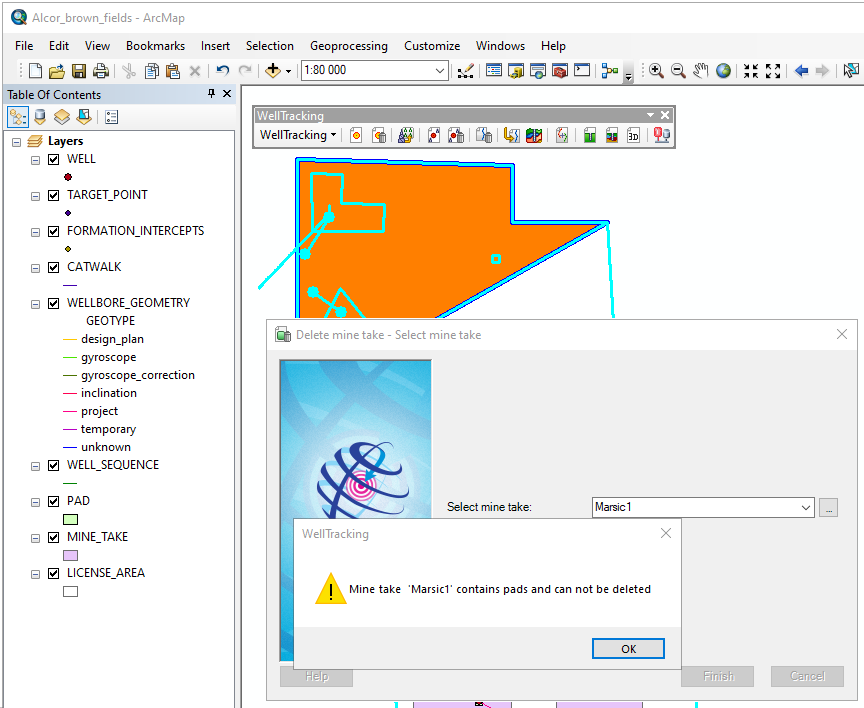Open the Windows menu

coord(500,46)
